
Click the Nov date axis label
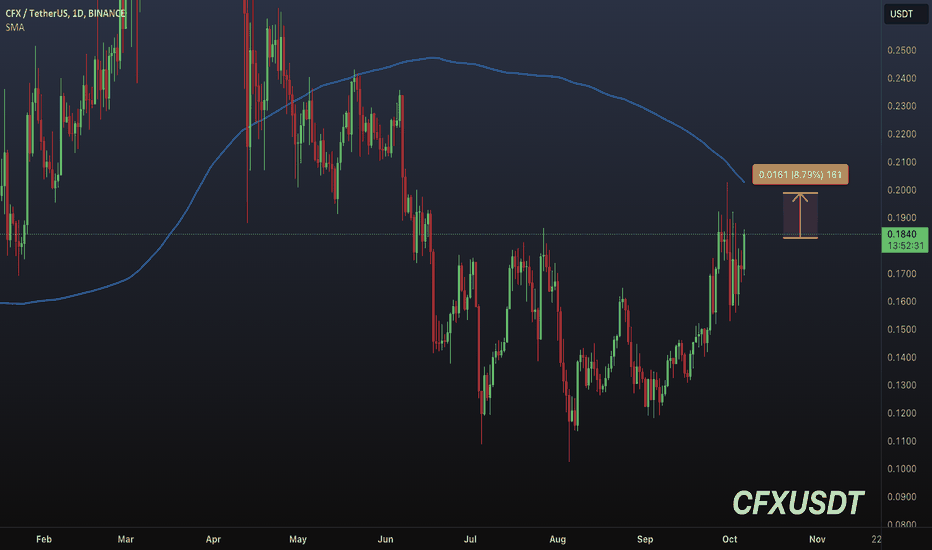(x=817, y=539)
